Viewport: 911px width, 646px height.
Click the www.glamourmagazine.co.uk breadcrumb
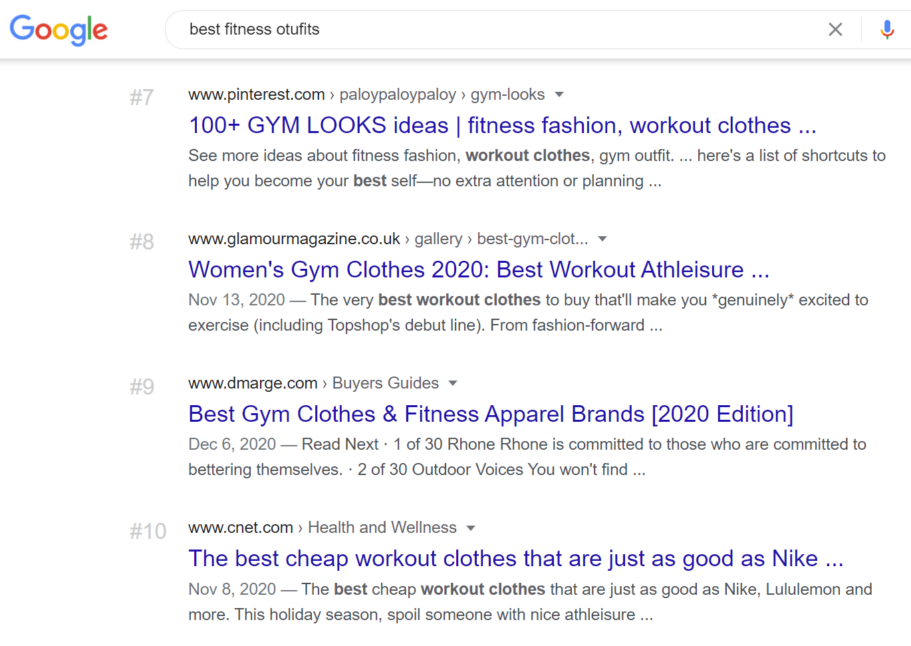[x=293, y=239]
